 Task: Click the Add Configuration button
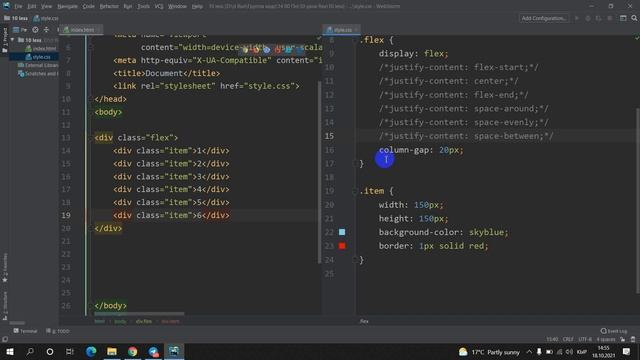[544, 18]
